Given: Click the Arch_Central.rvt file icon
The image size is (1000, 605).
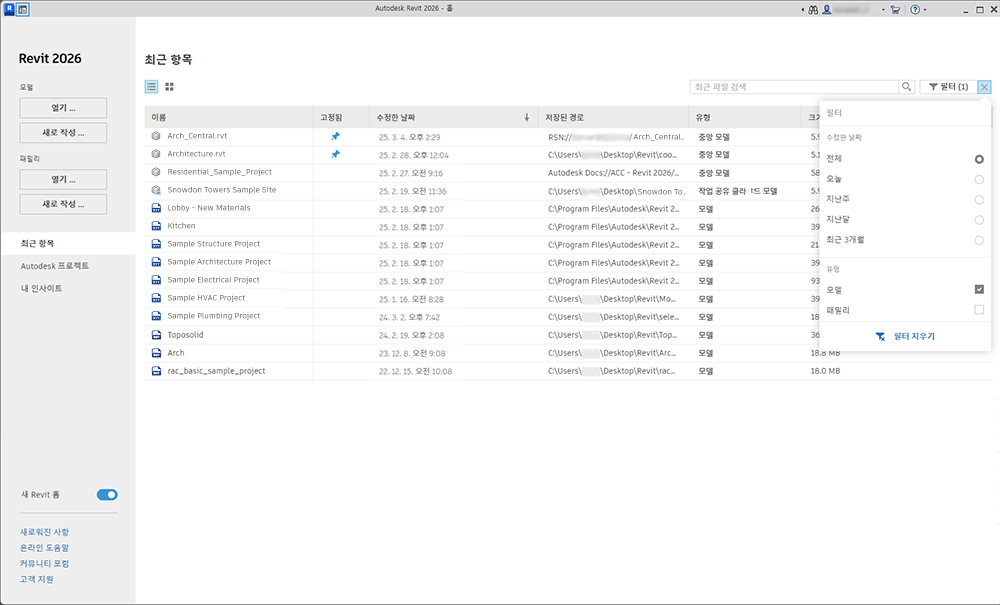Looking at the screenshot, I should pyautogui.click(x=156, y=136).
